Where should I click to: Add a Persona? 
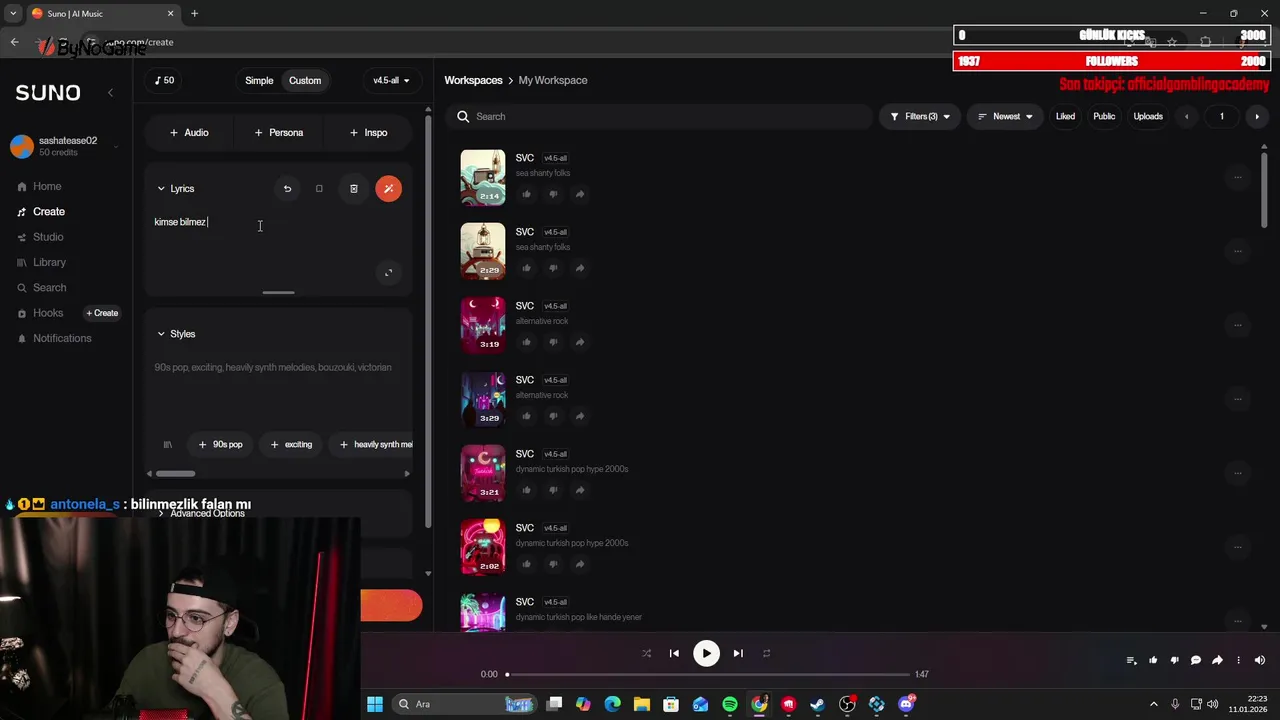point(278,132)
